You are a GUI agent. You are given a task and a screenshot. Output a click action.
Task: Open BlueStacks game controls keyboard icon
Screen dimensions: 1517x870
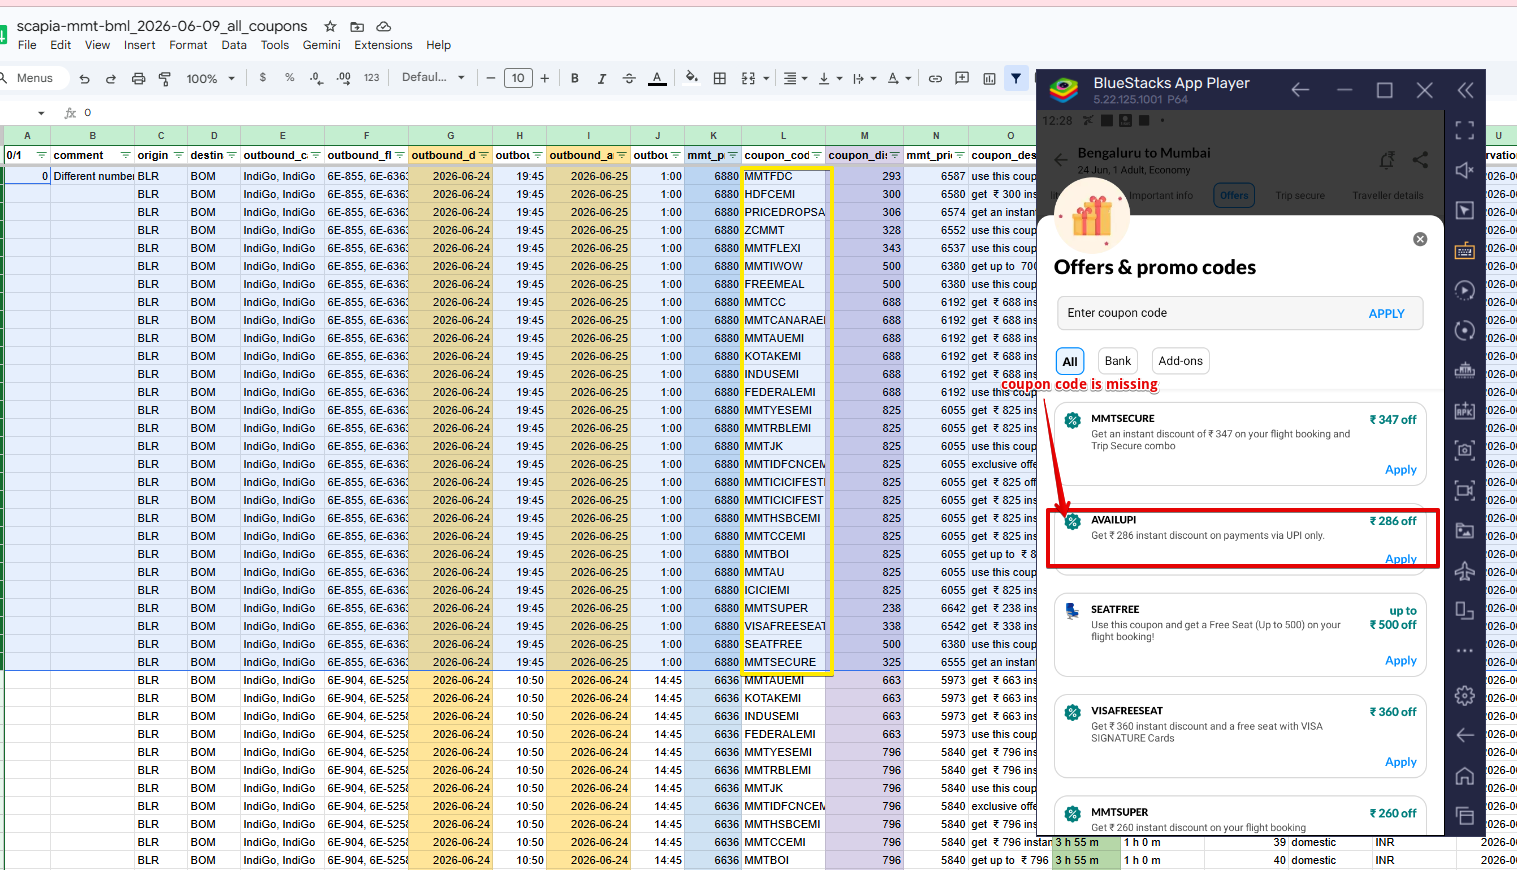pyautogui.click(x=1465, y=250)
